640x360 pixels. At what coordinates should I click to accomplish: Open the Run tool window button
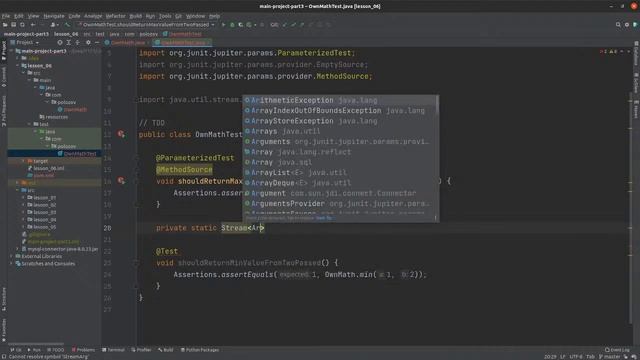34,350
